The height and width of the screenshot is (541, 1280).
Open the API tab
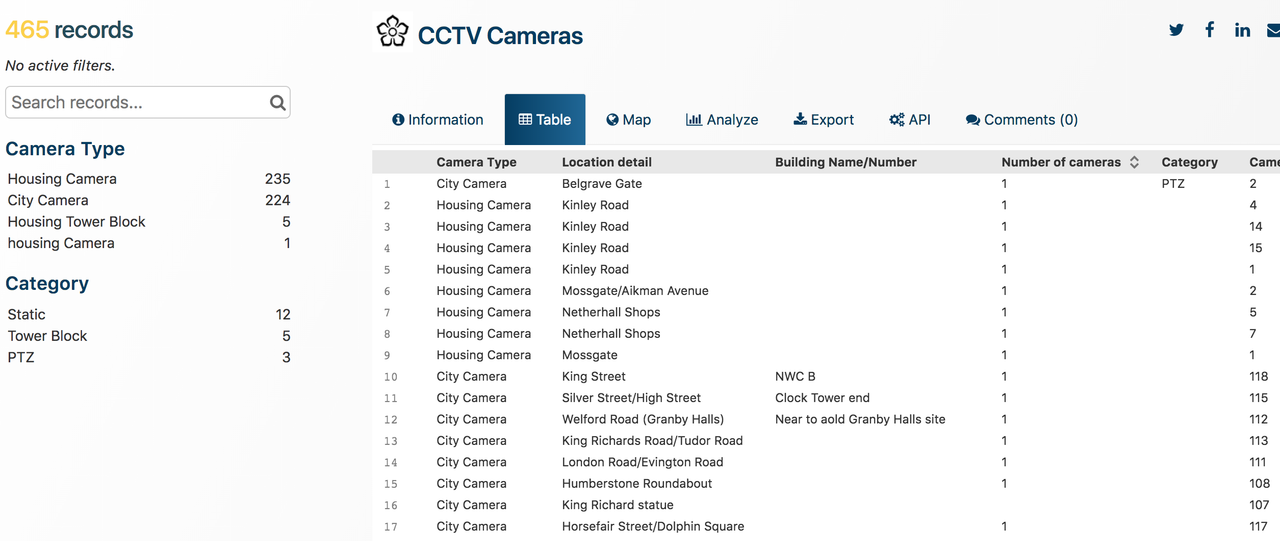910,120
